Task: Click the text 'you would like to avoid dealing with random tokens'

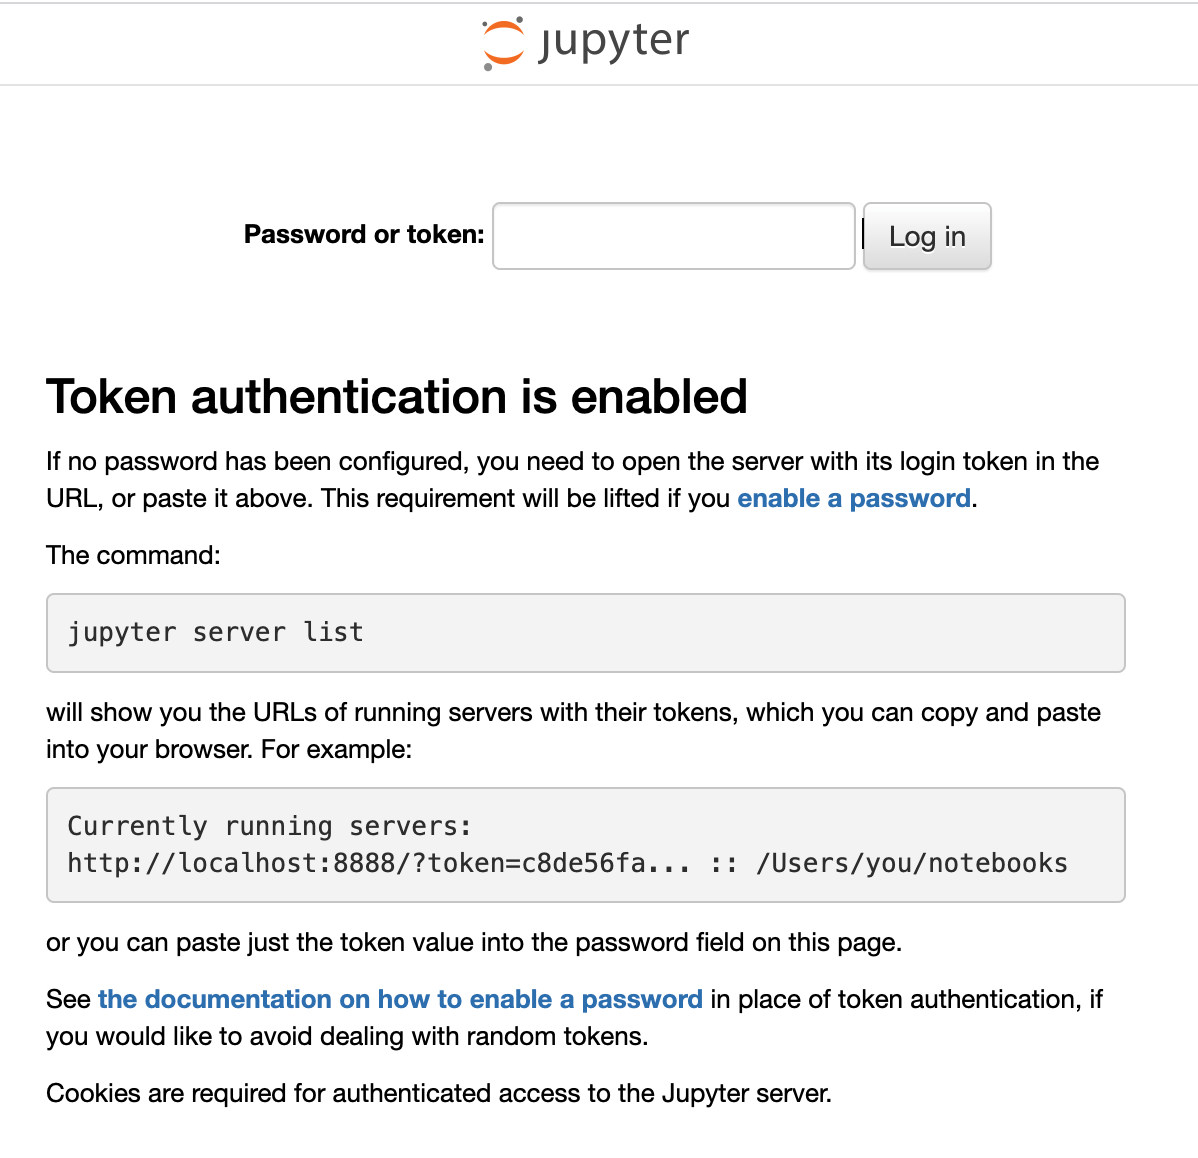Action: click(x=347, y=1037)
